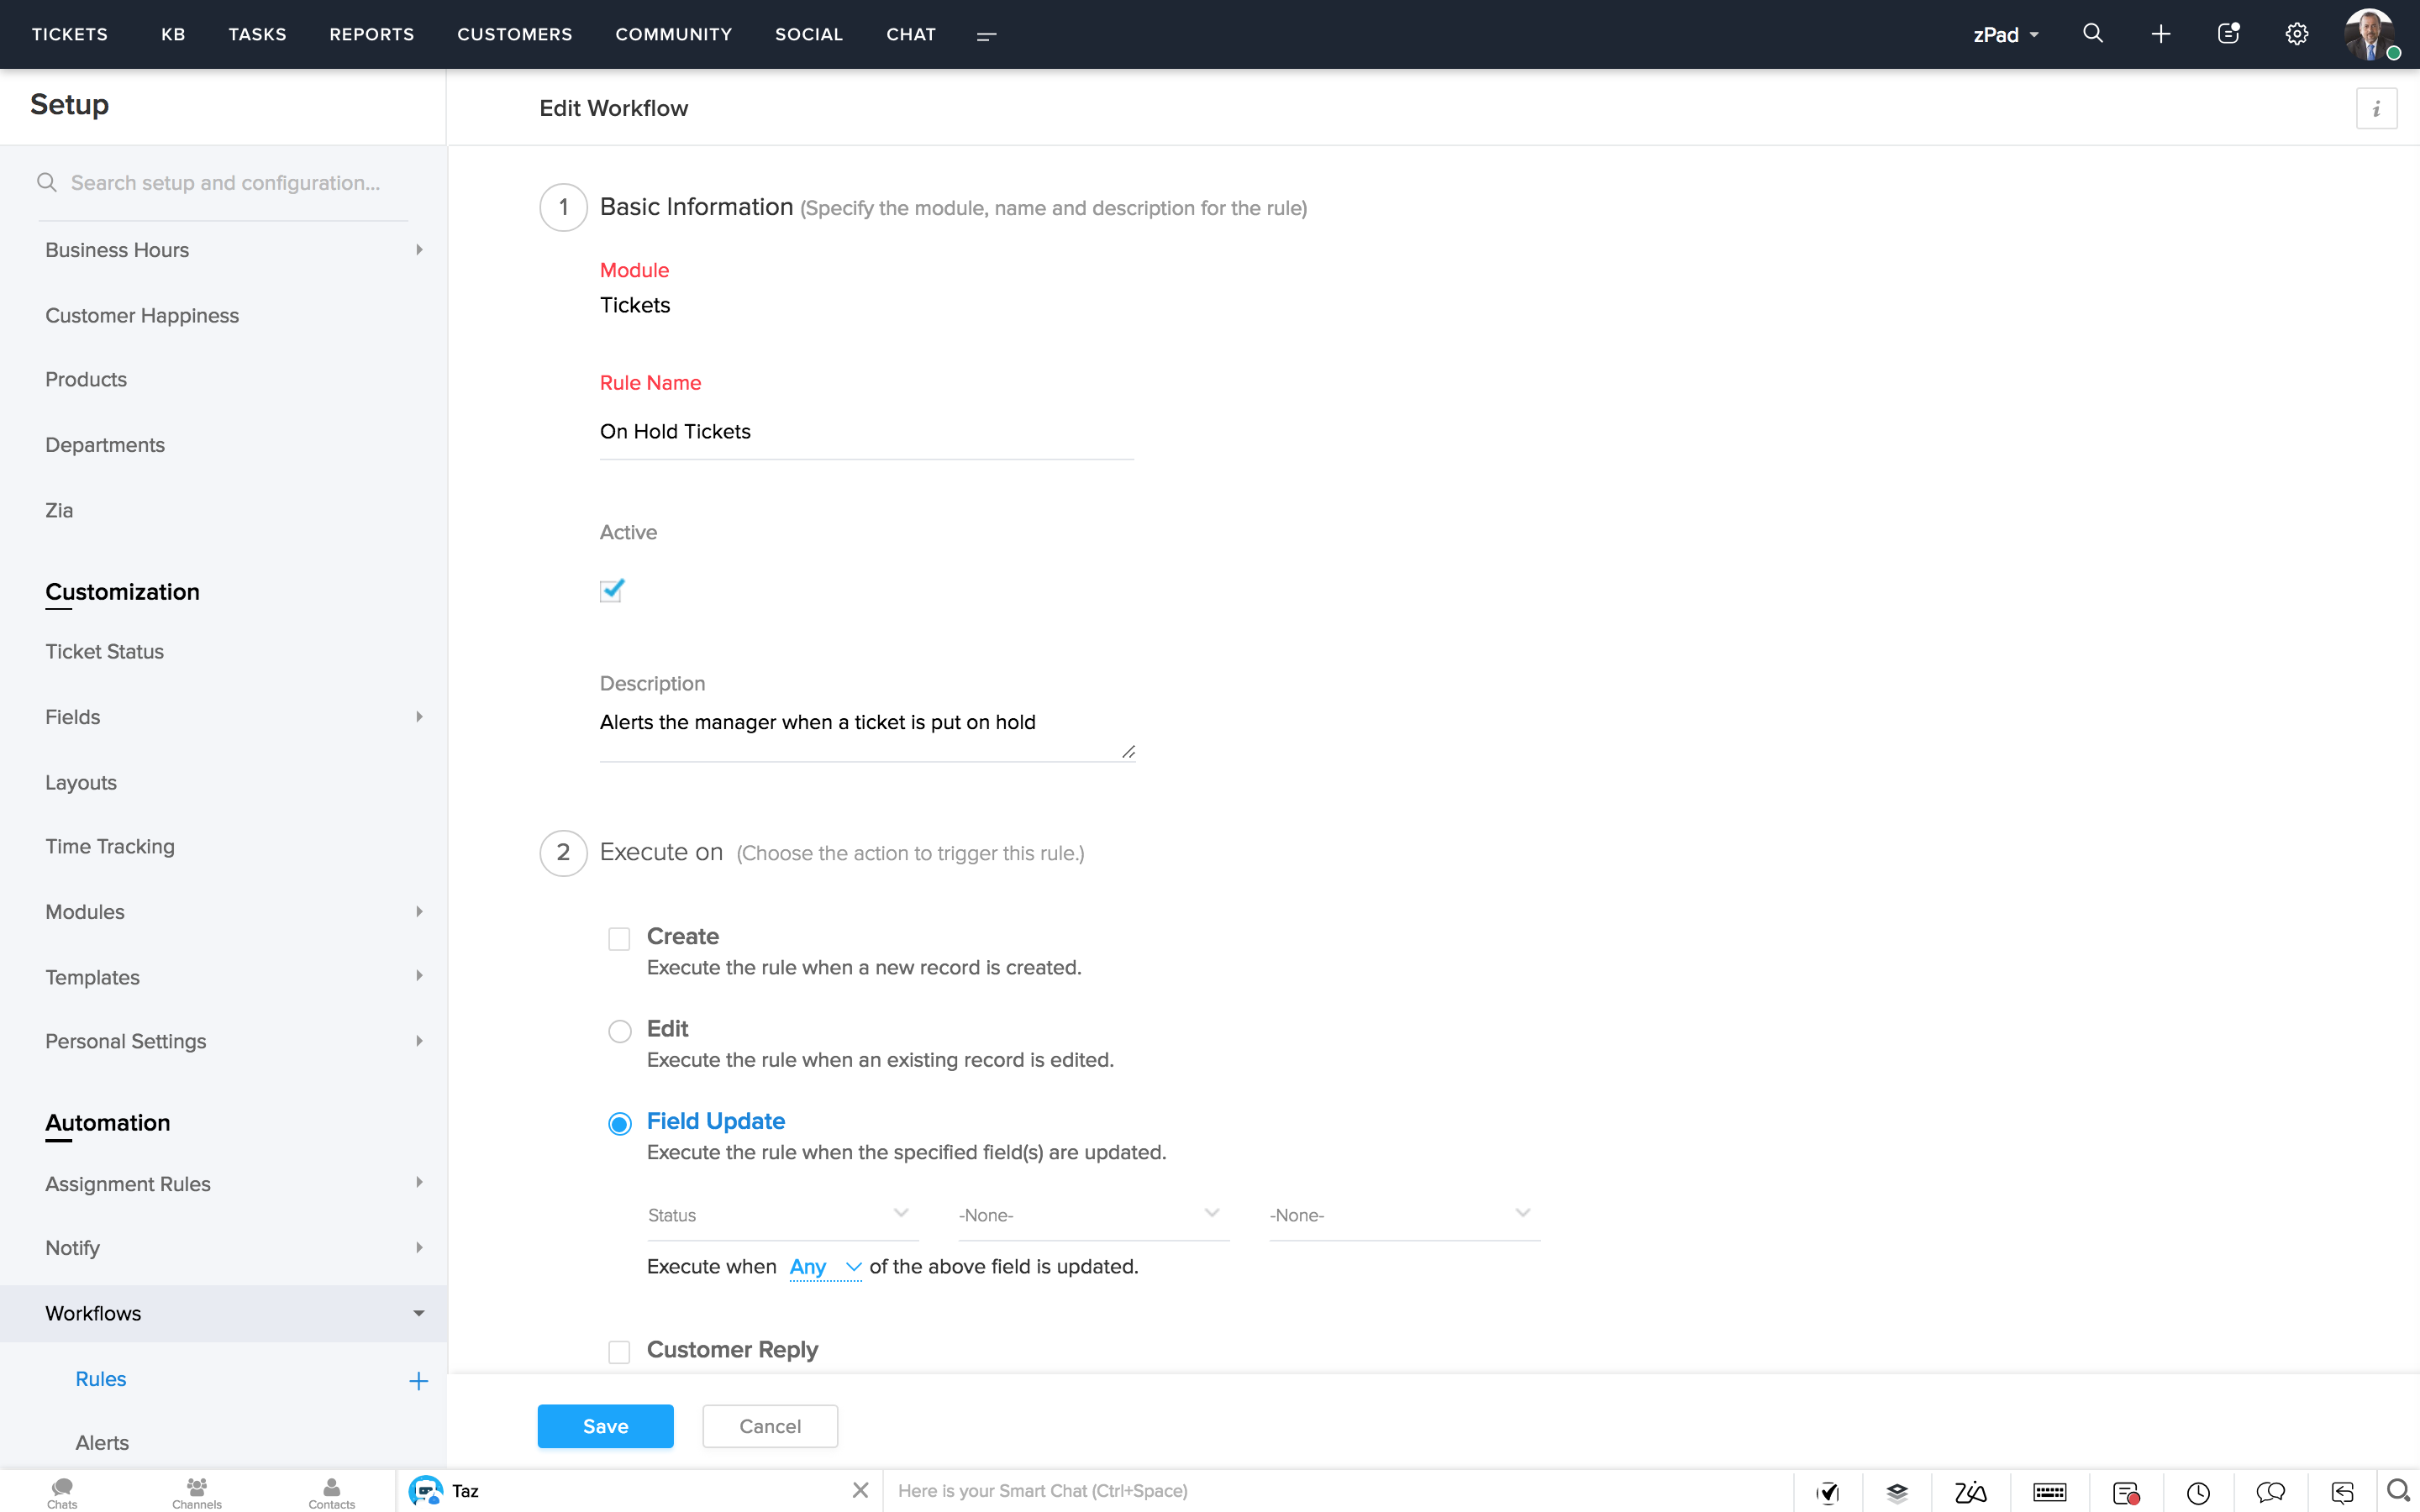This screenshot has height=1512, width=2420.
Task: Open the Any condition dropdown
Action: 825,1267
